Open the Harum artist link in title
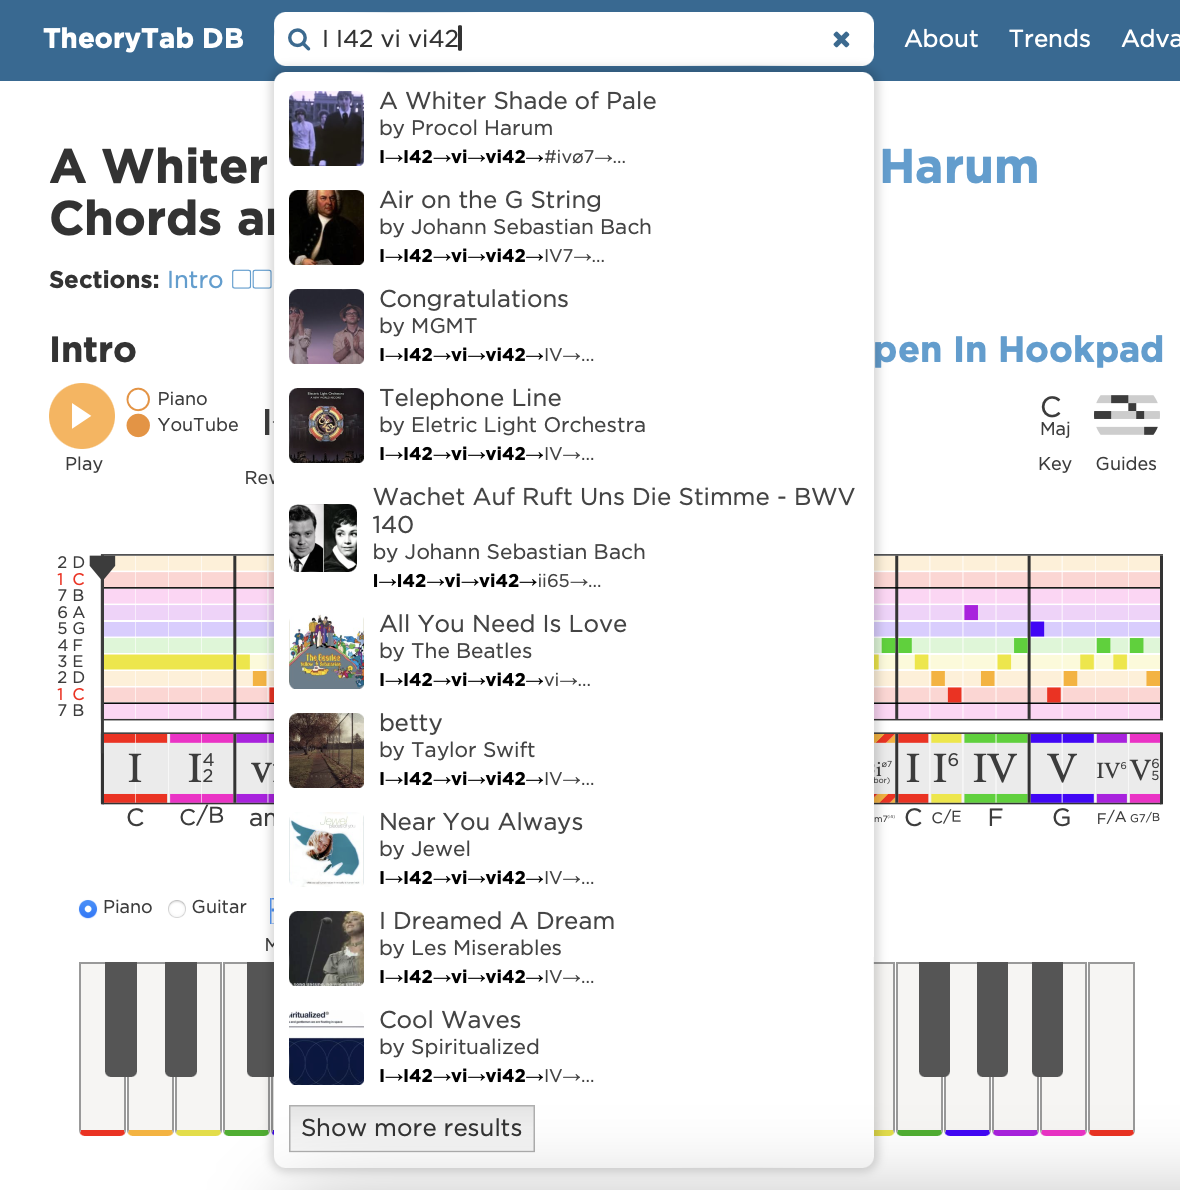The height and width of the screenshot is (1190, 1180). tap(959, 166)
